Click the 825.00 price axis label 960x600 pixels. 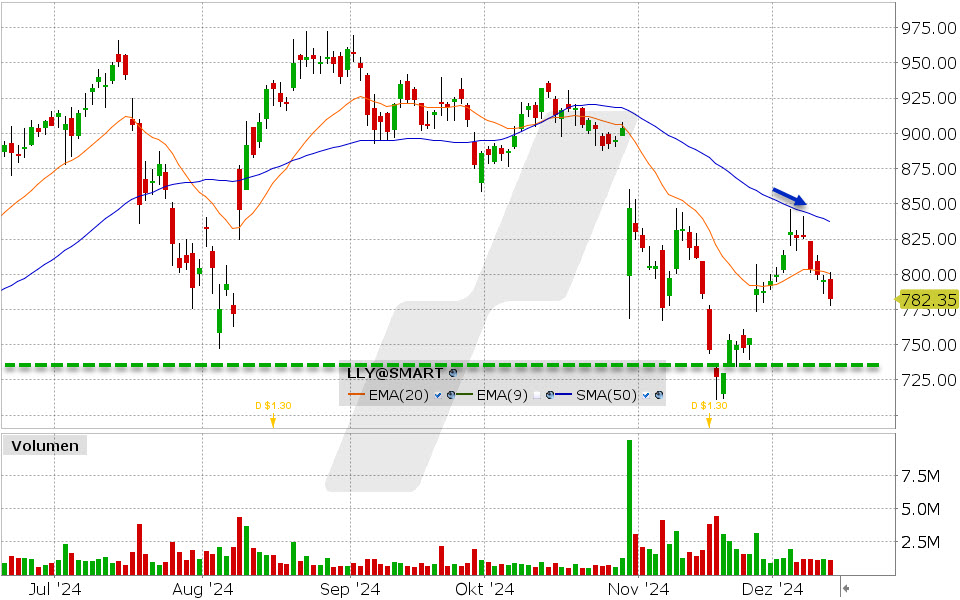(x=929, y=239)
